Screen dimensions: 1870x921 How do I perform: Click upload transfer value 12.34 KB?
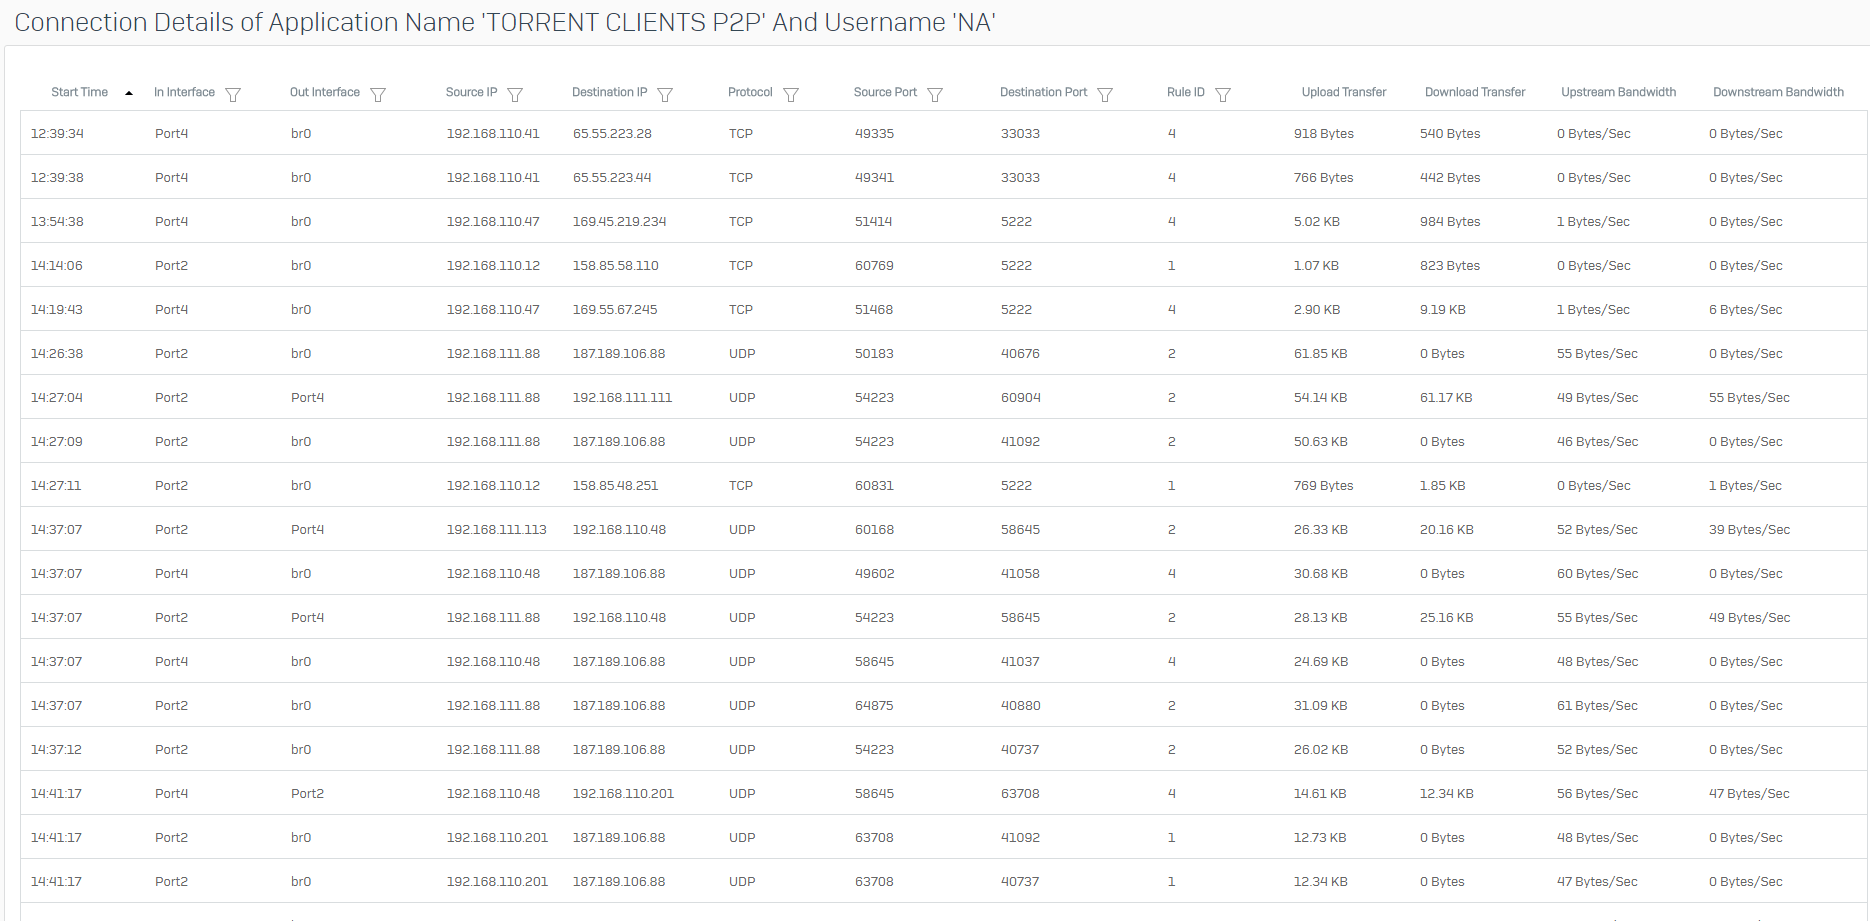tap(1321, 881)
